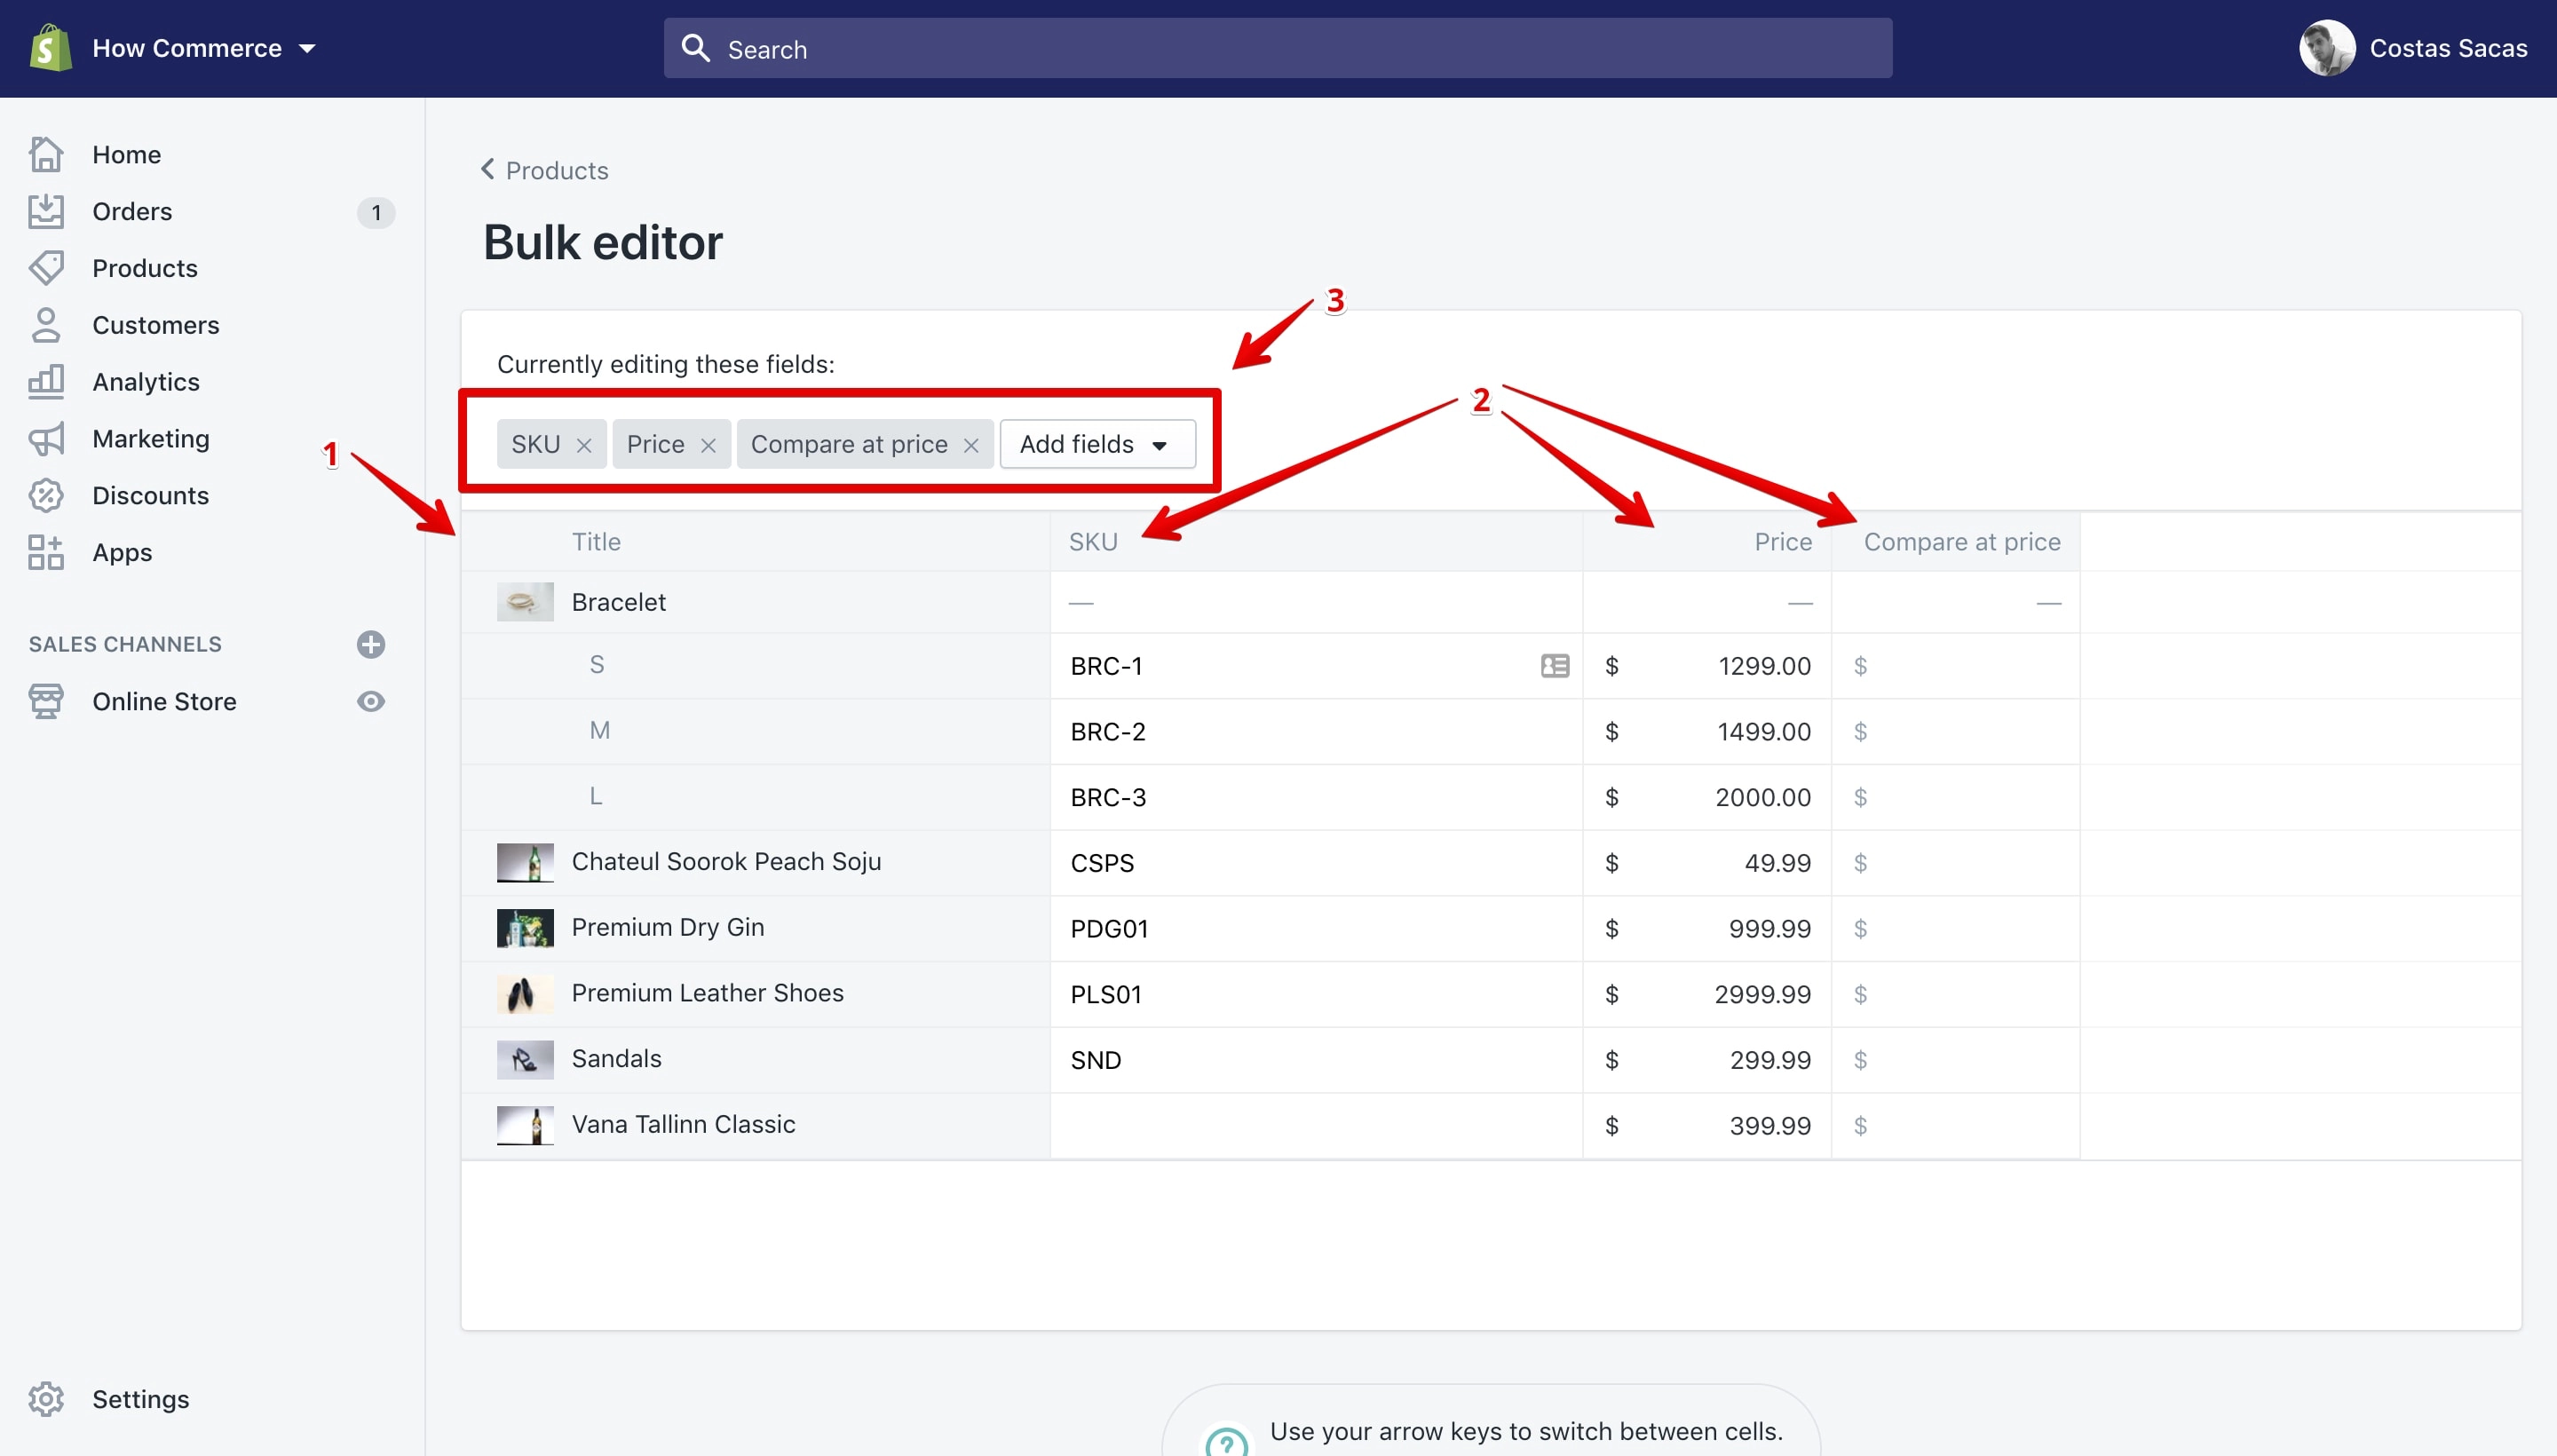This screenshot has height=1456, width=2557.
Task: Click the contact card icon in BRC-1 cell
Action: pos(1555,666)
